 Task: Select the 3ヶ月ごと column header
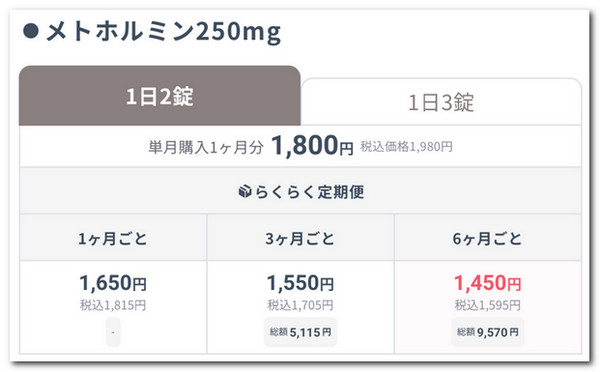(x=300, y=238)
